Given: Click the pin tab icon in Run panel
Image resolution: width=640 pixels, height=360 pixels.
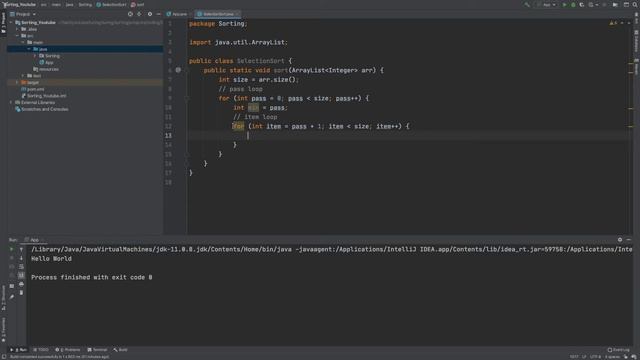Looking at the screenshot, I should point(11,297).
